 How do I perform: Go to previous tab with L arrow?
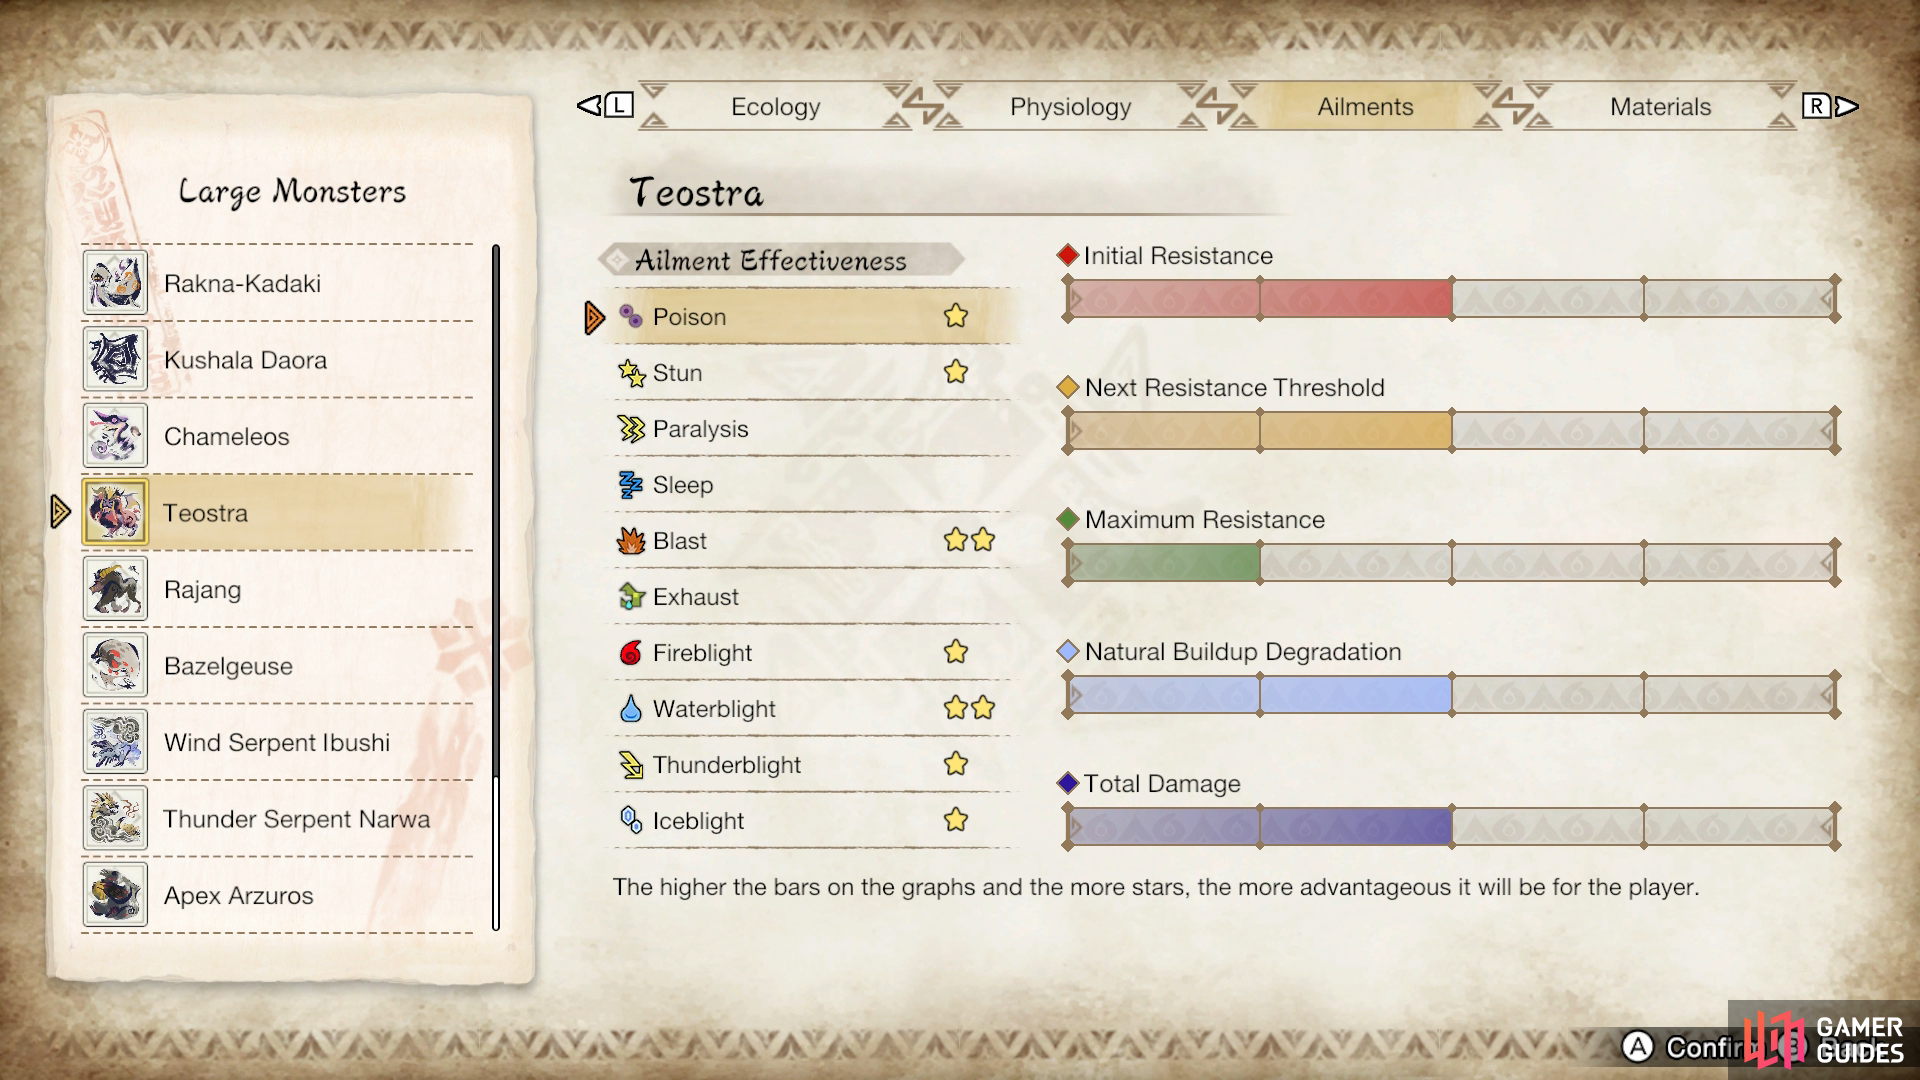coord(605,105)
